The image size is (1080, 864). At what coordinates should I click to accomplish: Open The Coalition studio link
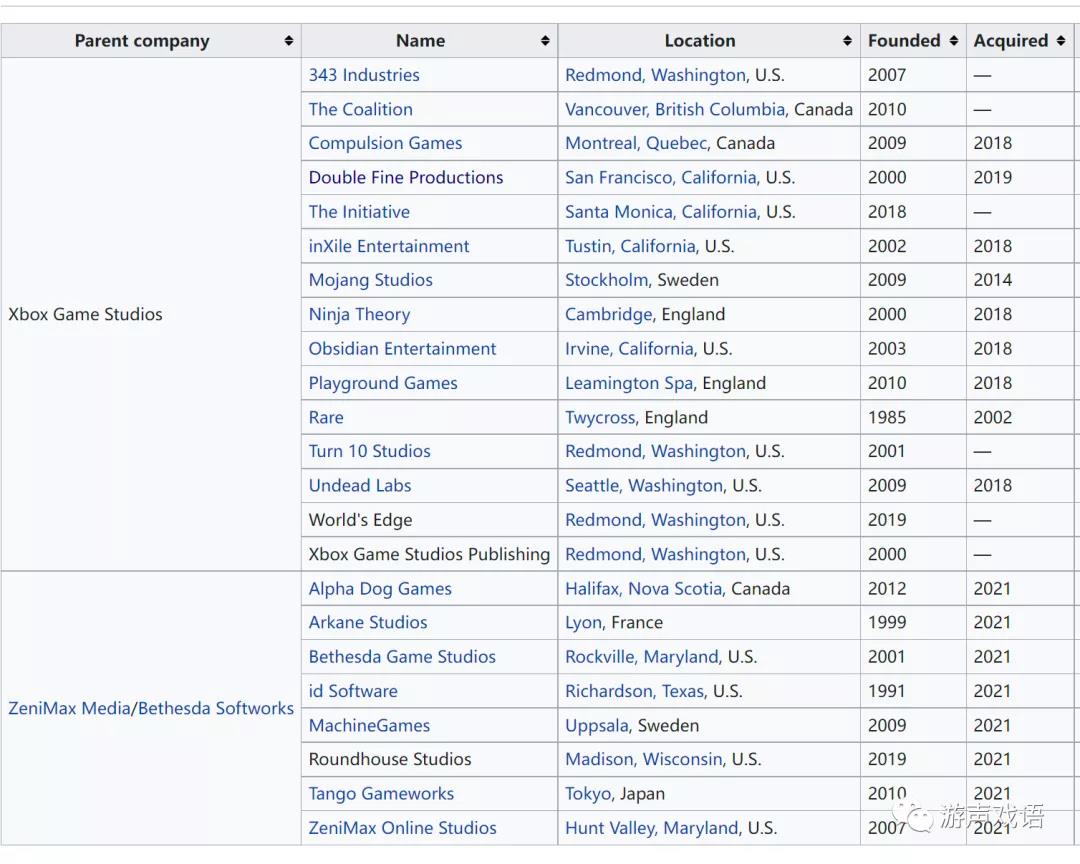360,110
